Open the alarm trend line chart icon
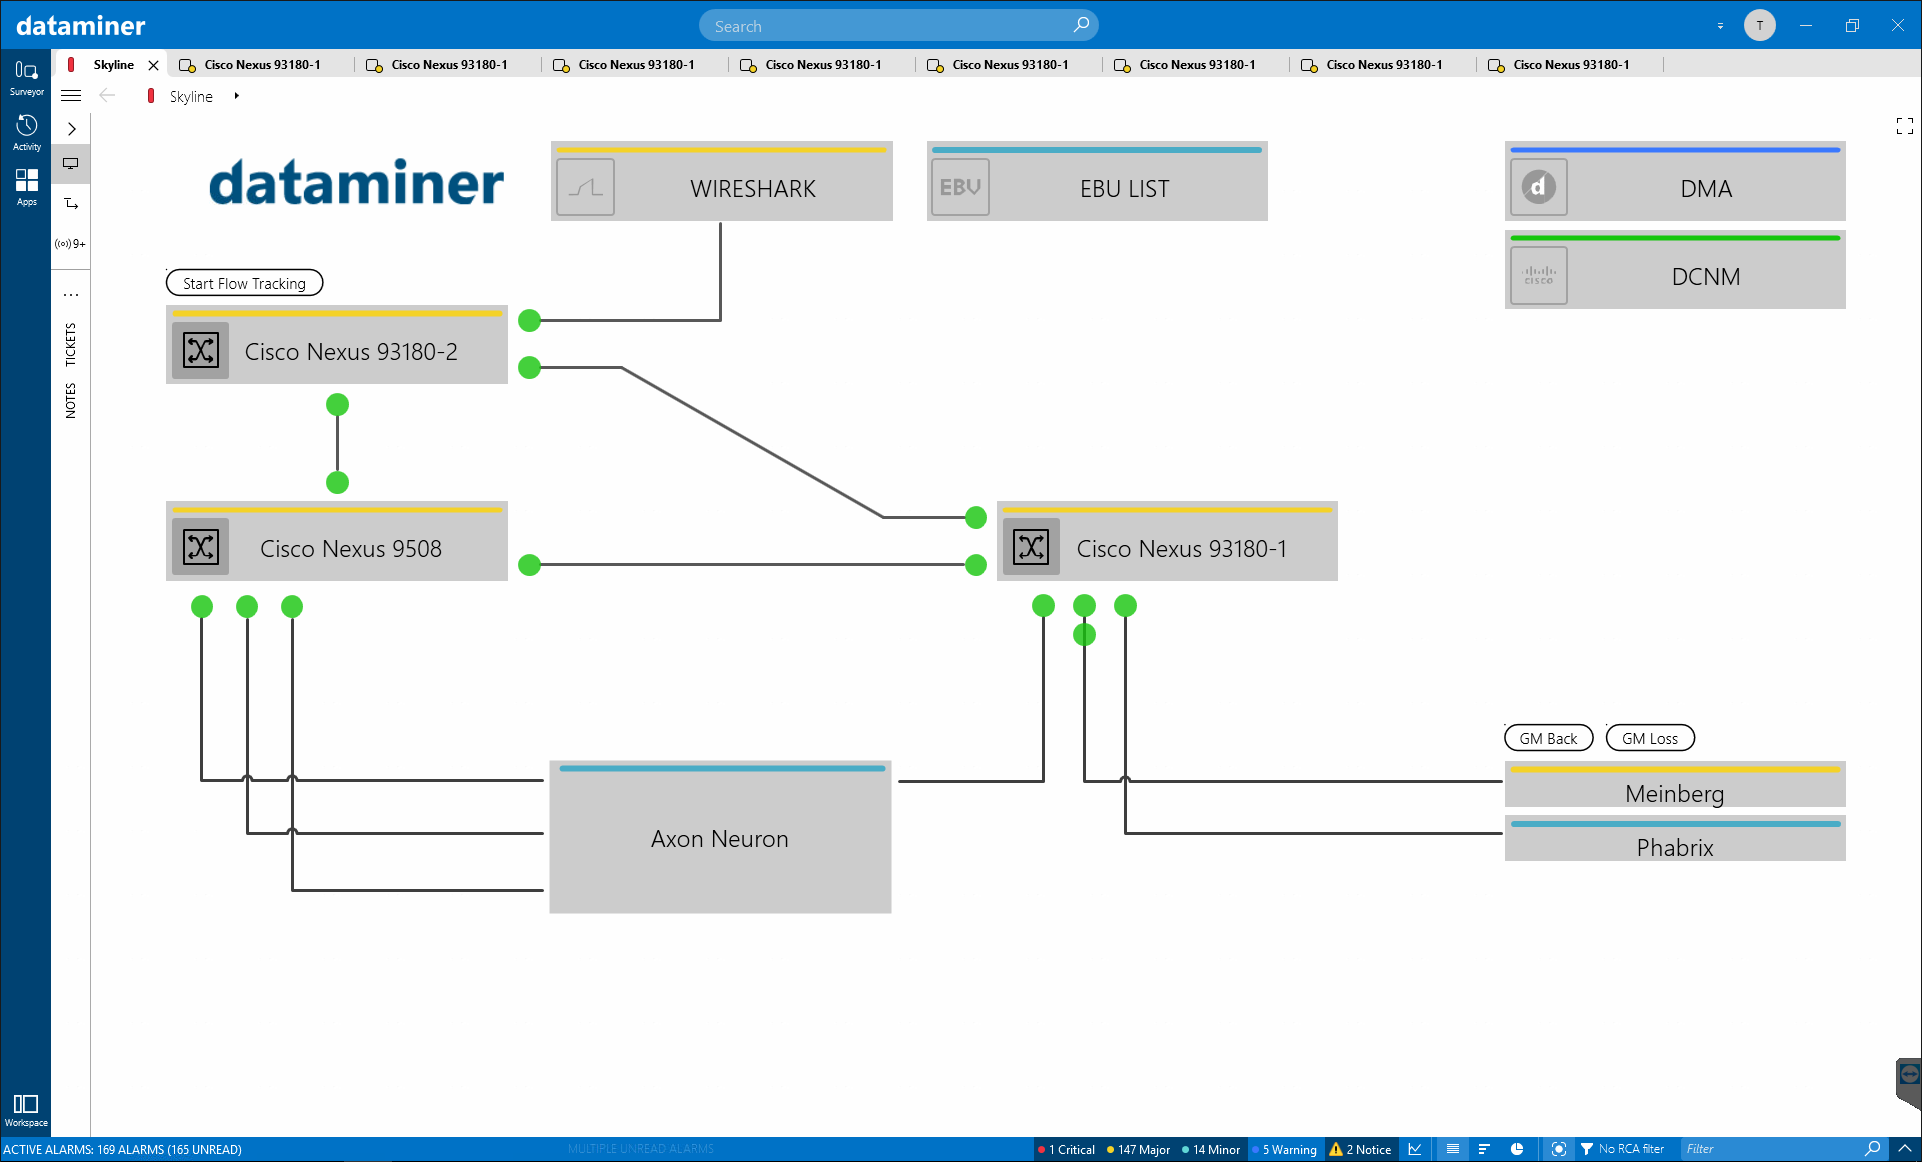The height and width of the screenshot is (1162, 1922). [x=1415, y=1149]
